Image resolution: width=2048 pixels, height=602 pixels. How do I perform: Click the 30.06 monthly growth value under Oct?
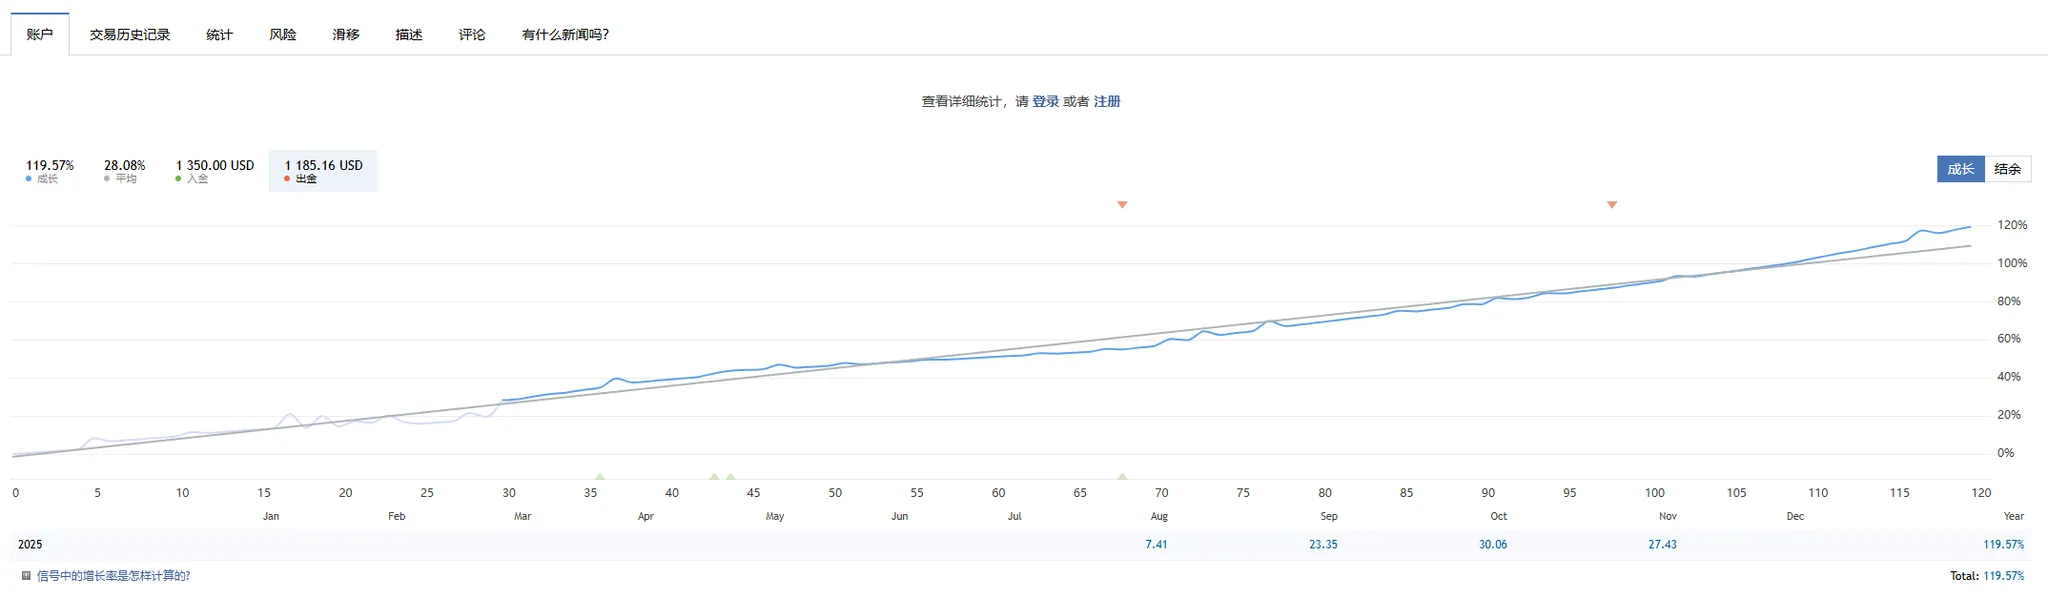coord(1493,545)
